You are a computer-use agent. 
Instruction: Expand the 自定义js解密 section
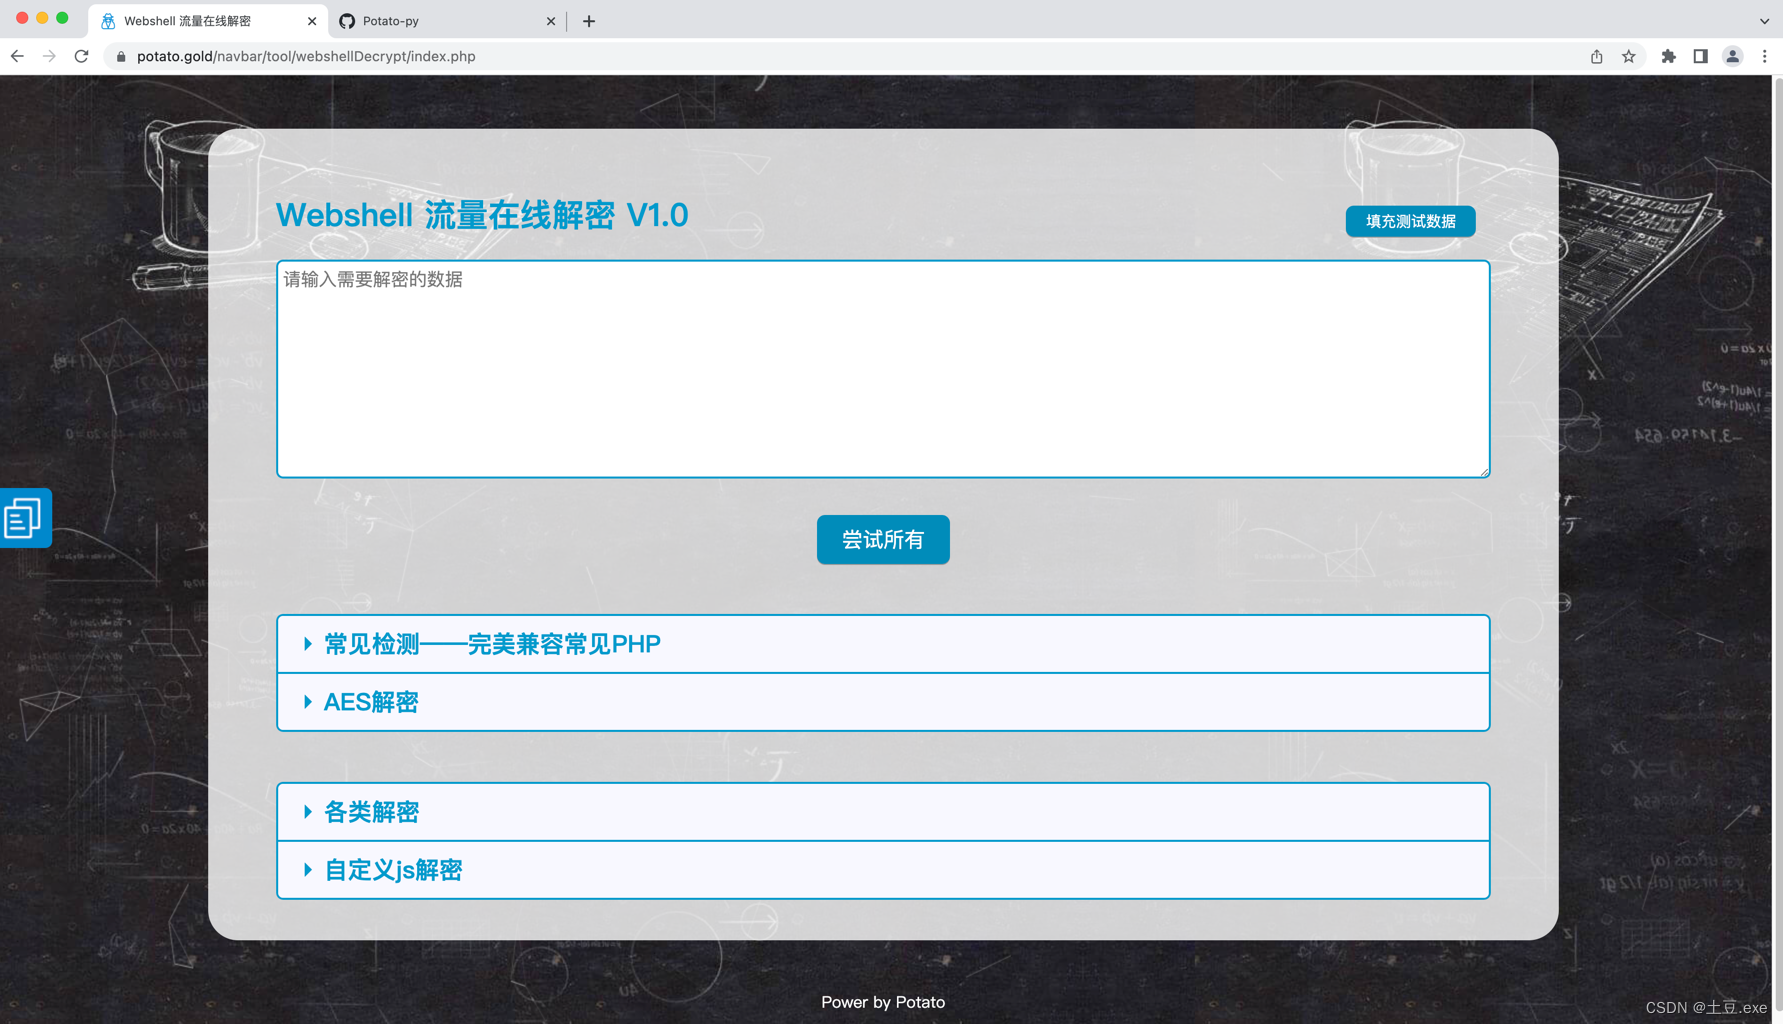pos(883,870)
